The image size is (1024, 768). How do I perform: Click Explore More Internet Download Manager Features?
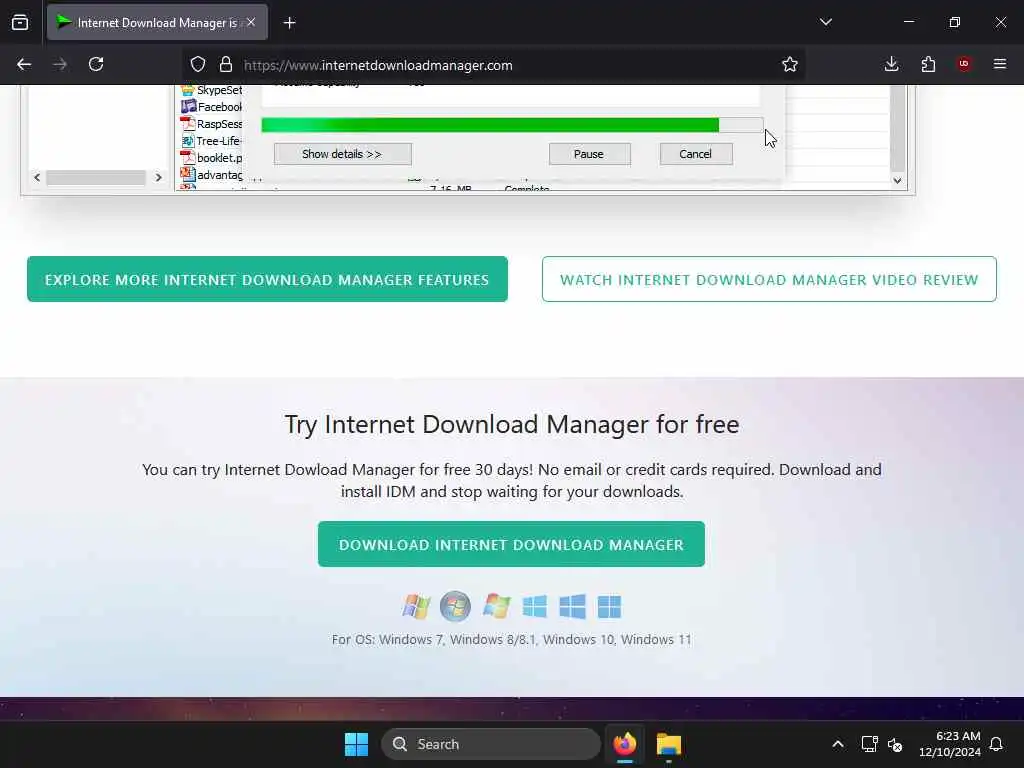pos(267,280)
